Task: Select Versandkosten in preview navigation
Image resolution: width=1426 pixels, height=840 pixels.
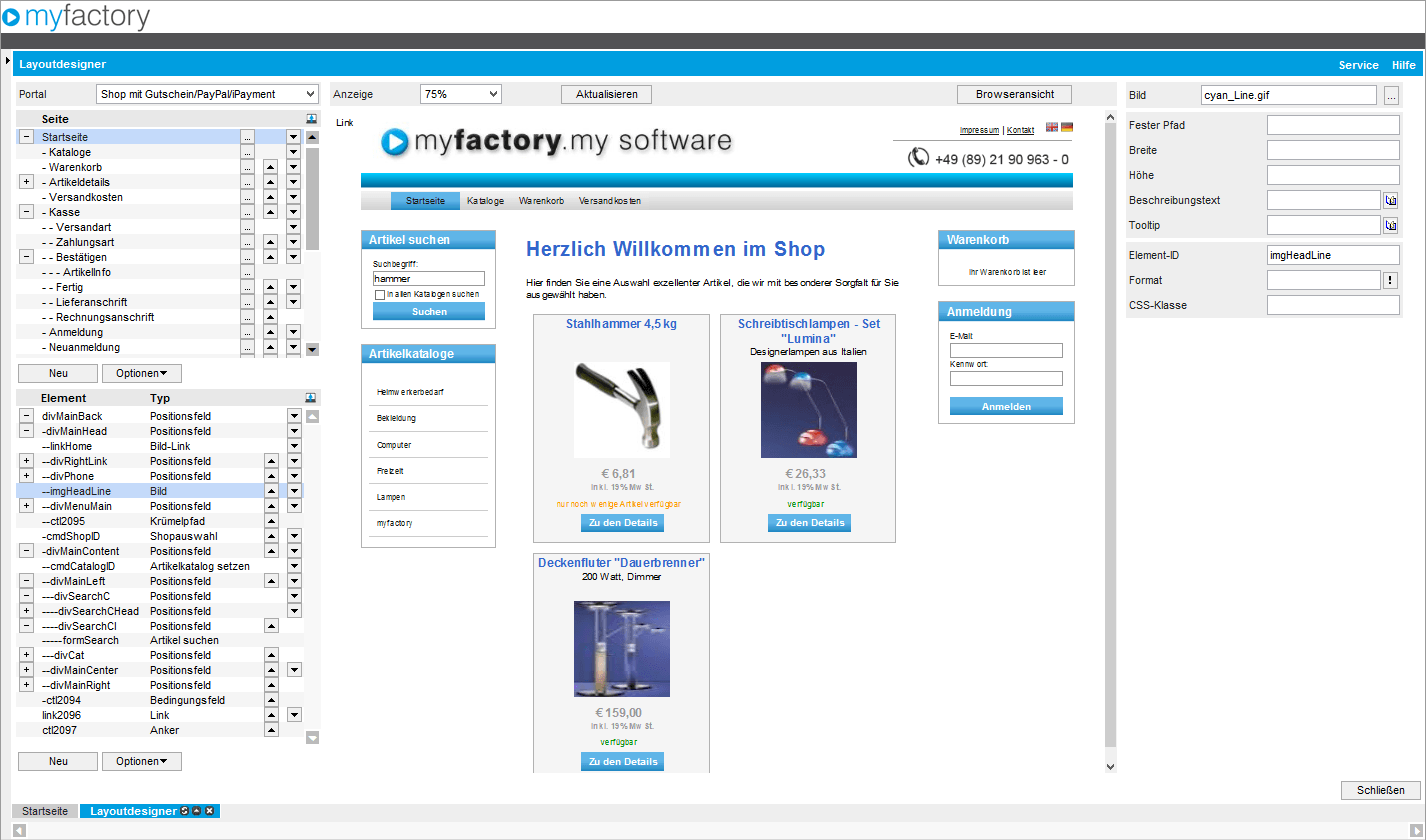Action: tap(610, 201)
